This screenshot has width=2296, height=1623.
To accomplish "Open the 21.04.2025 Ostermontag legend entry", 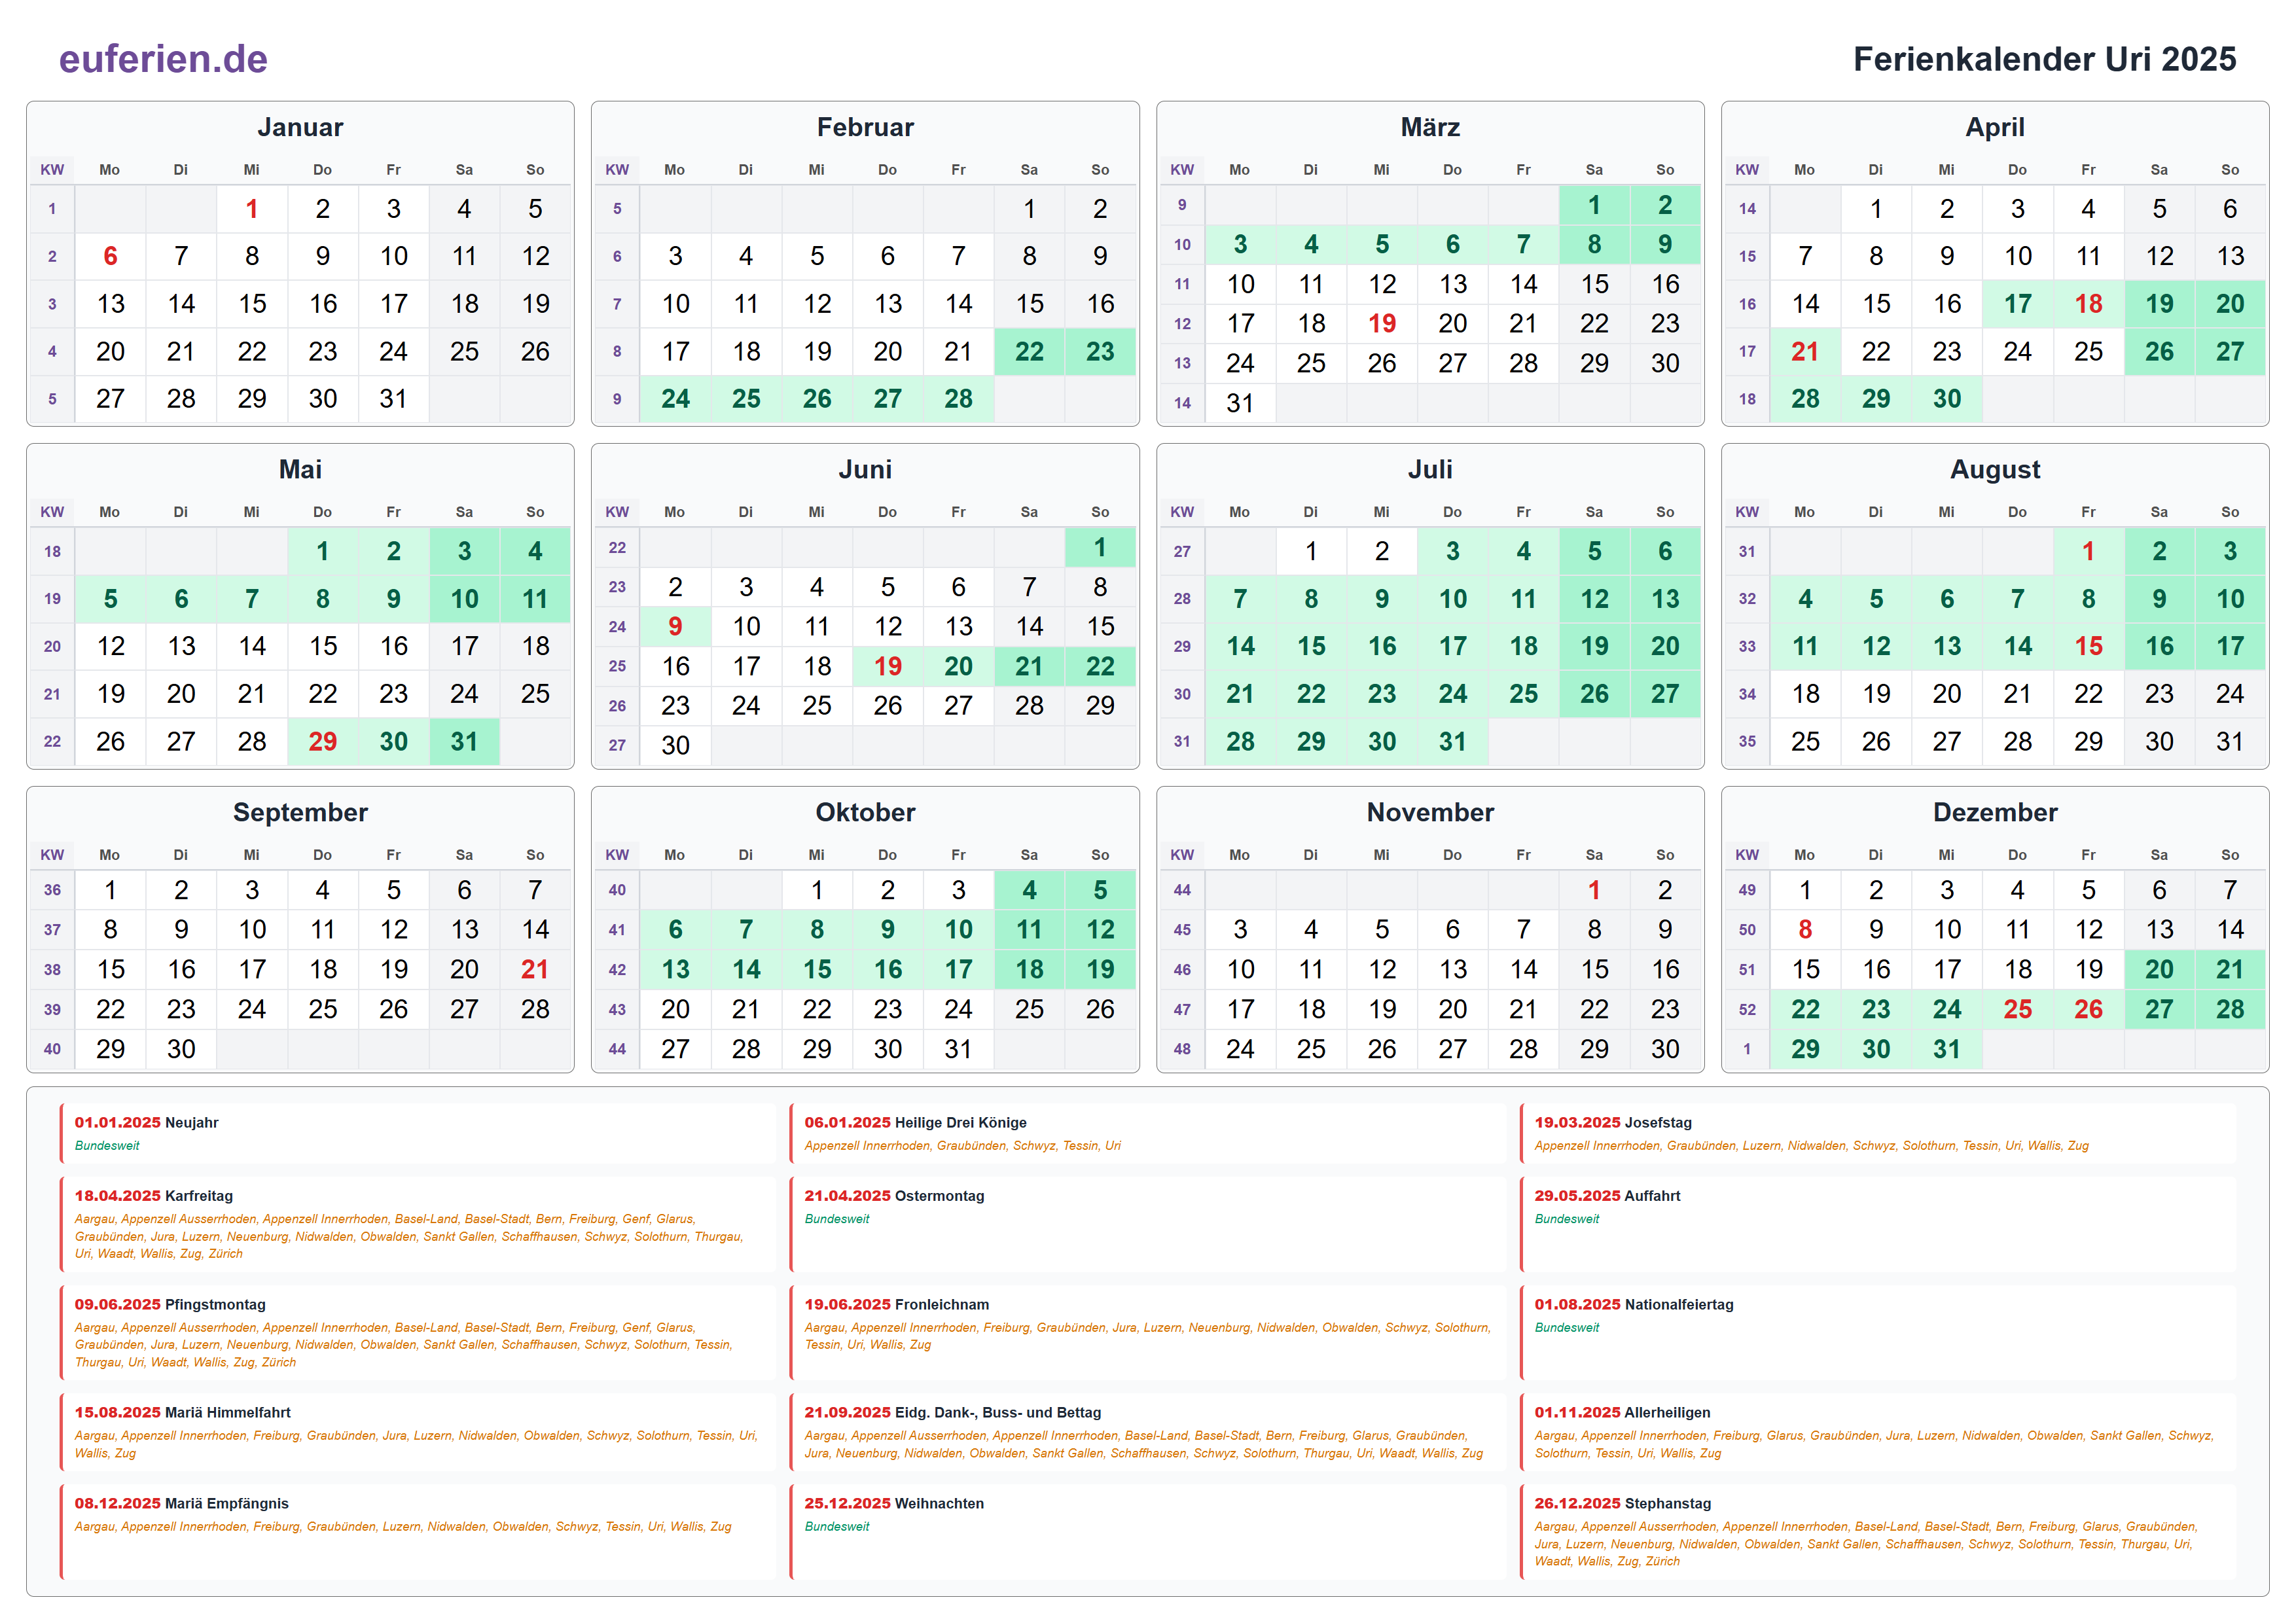I will [x=1147, y=1224].
